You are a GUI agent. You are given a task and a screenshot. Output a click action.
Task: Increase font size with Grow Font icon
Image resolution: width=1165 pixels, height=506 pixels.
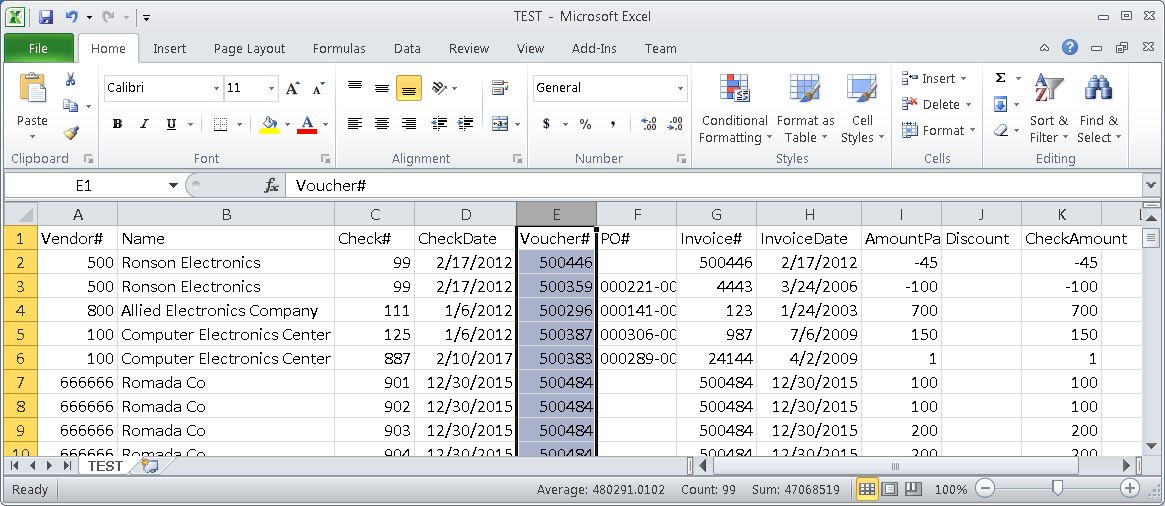pyautogui.click(x=293, y=88)
